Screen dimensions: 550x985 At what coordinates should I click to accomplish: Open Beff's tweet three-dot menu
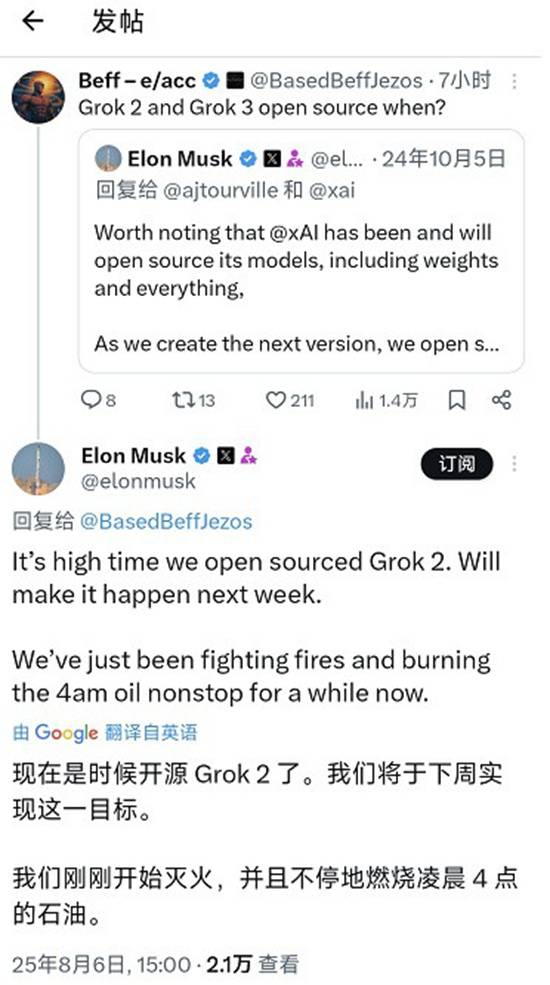click(x=514, y=81)
